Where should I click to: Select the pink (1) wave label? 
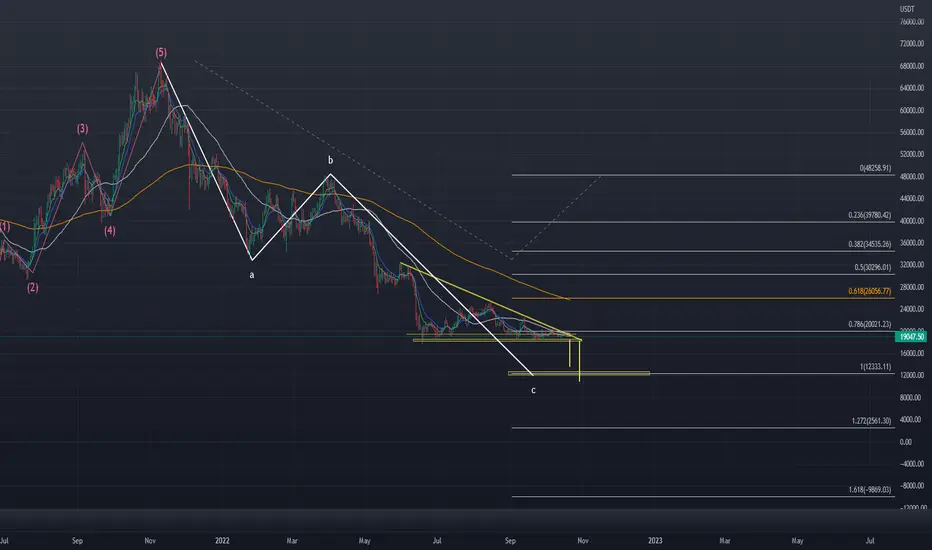5,227
